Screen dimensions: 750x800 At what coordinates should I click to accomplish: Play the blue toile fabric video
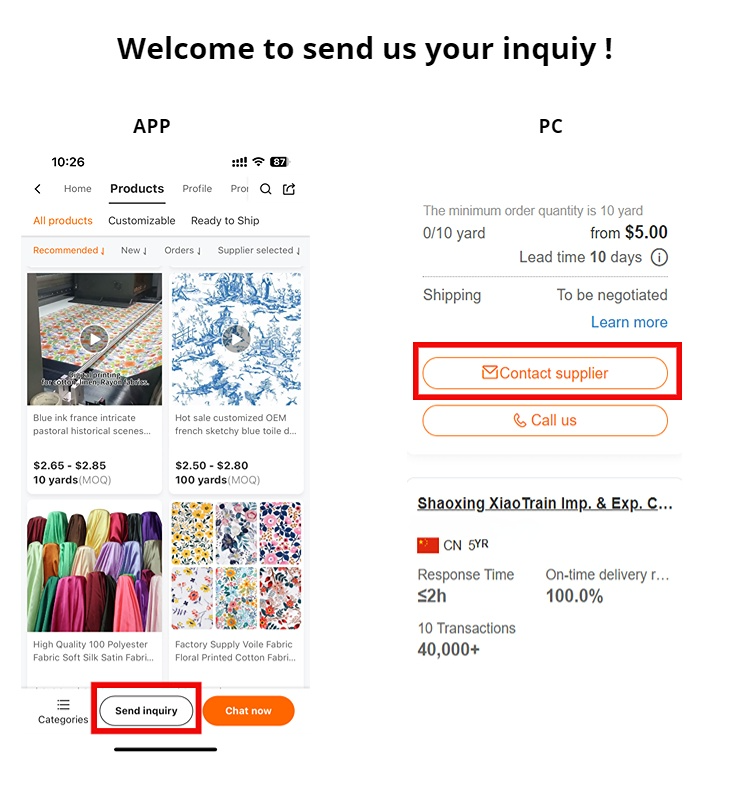[236, 339]
